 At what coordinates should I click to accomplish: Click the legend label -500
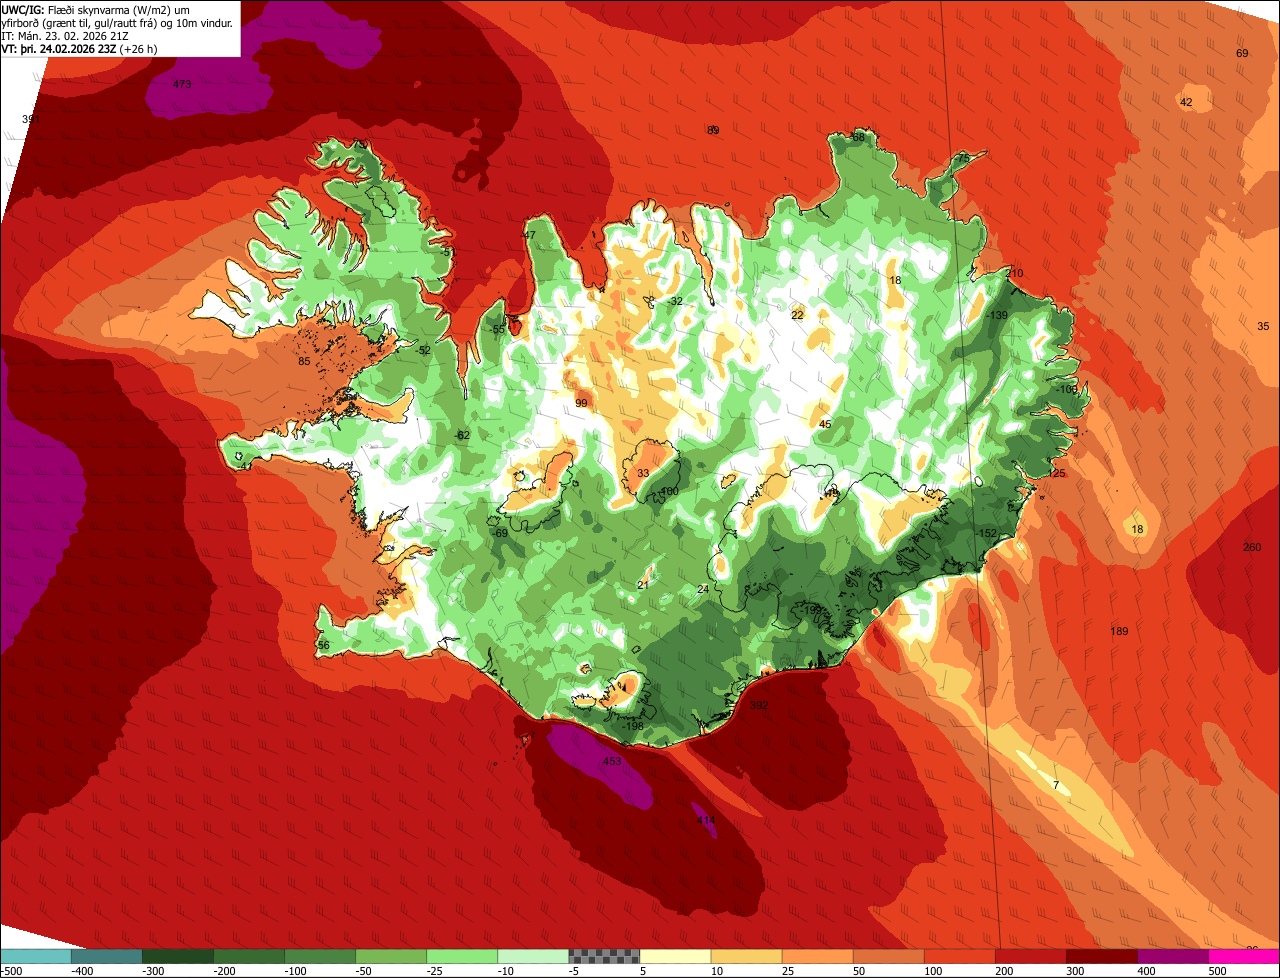[10, 970]
